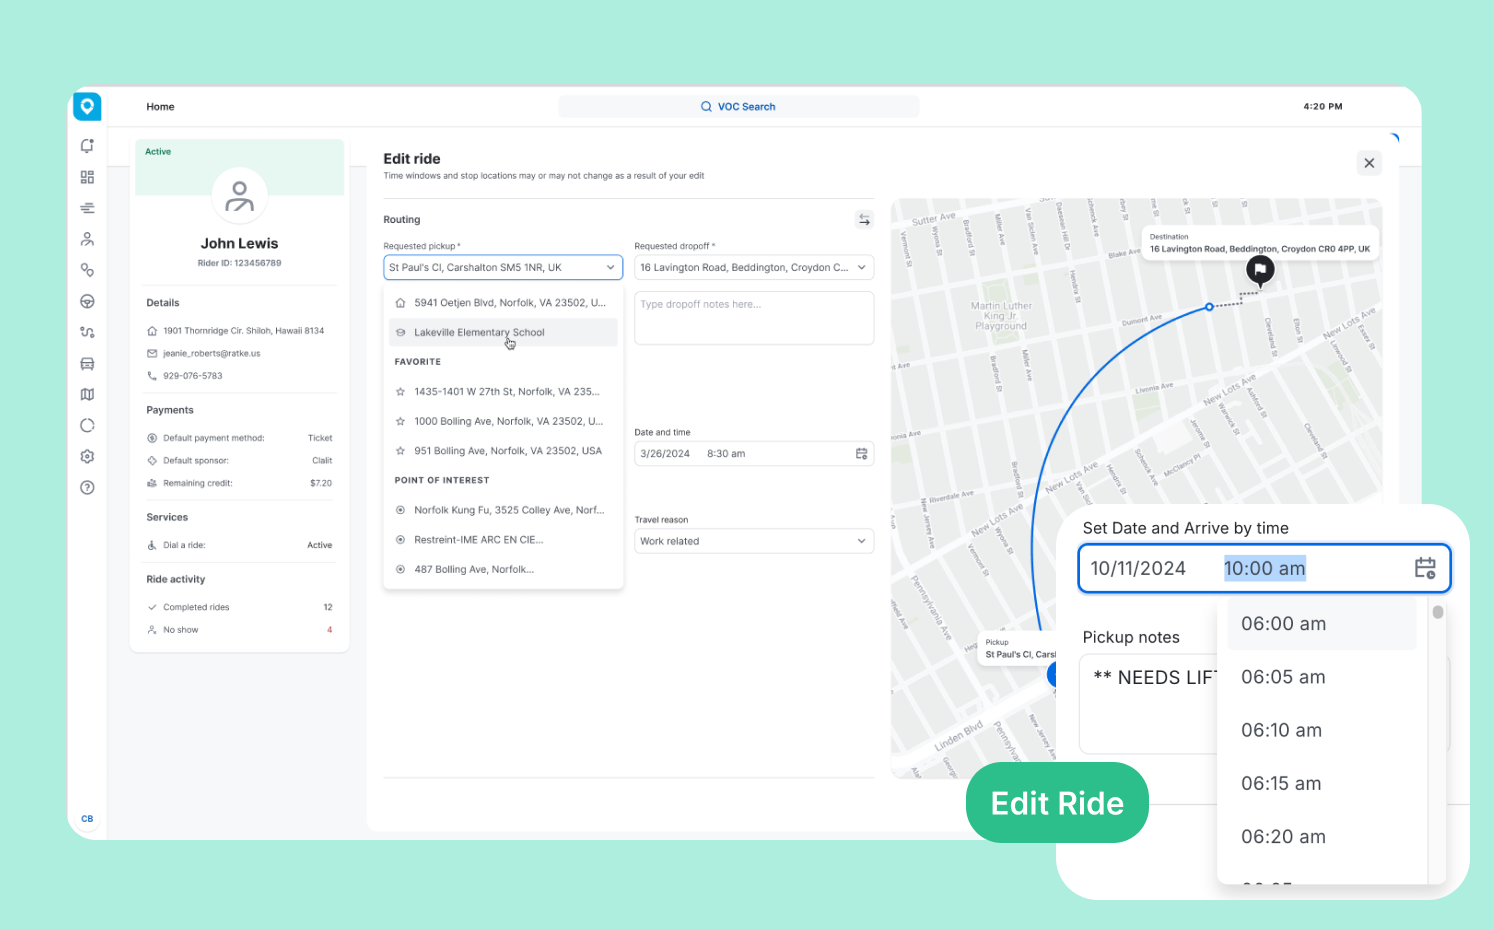Click the Pickup notes text box
This screenshot has height=930, width=1494.
[x=1150, y=704]
